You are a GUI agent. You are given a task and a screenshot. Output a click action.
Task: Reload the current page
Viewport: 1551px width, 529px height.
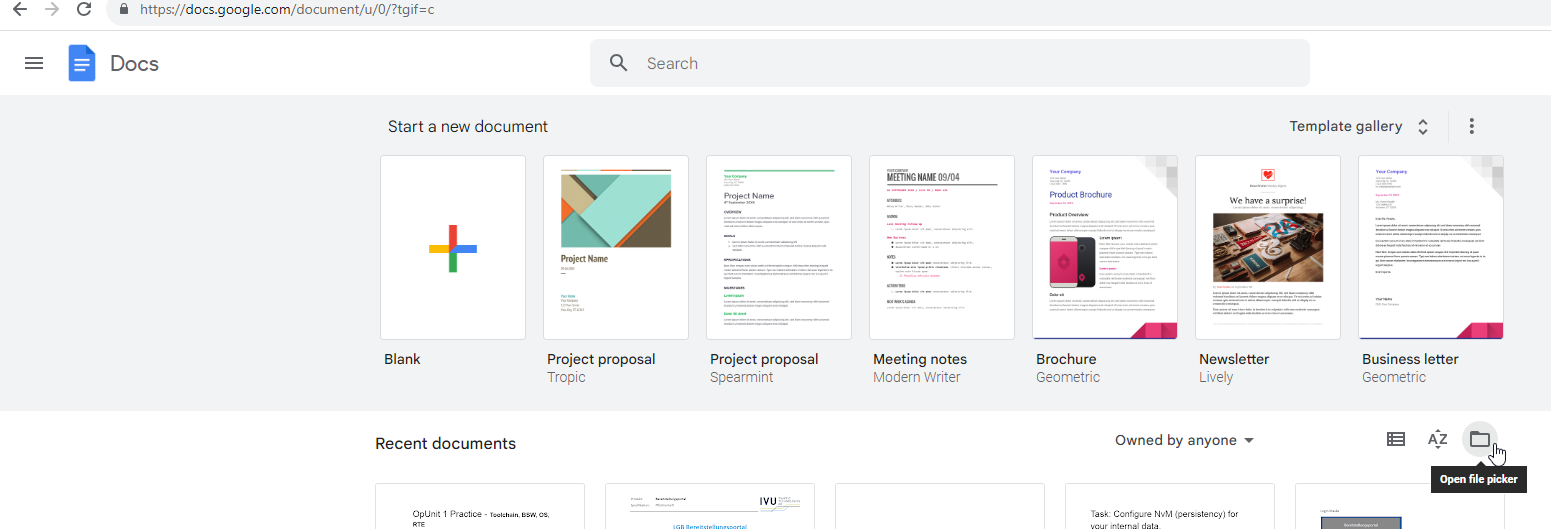coord(85,9)
